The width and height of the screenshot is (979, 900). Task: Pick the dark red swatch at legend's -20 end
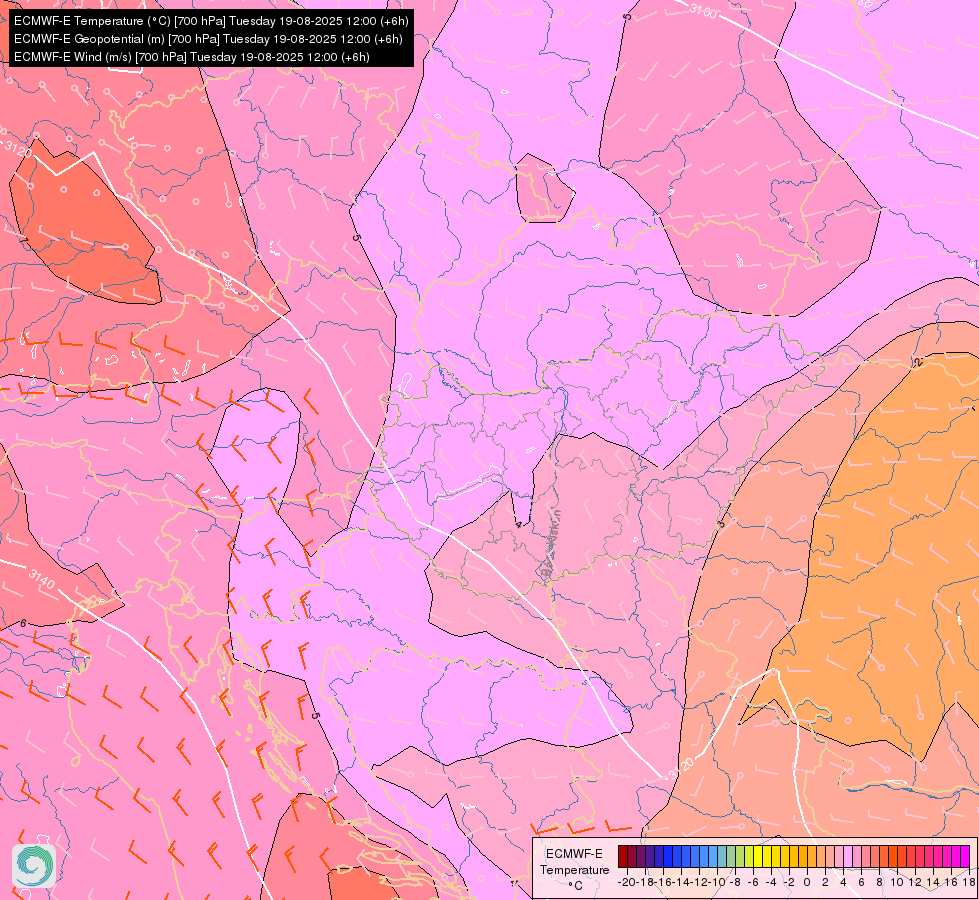point(622,856)
